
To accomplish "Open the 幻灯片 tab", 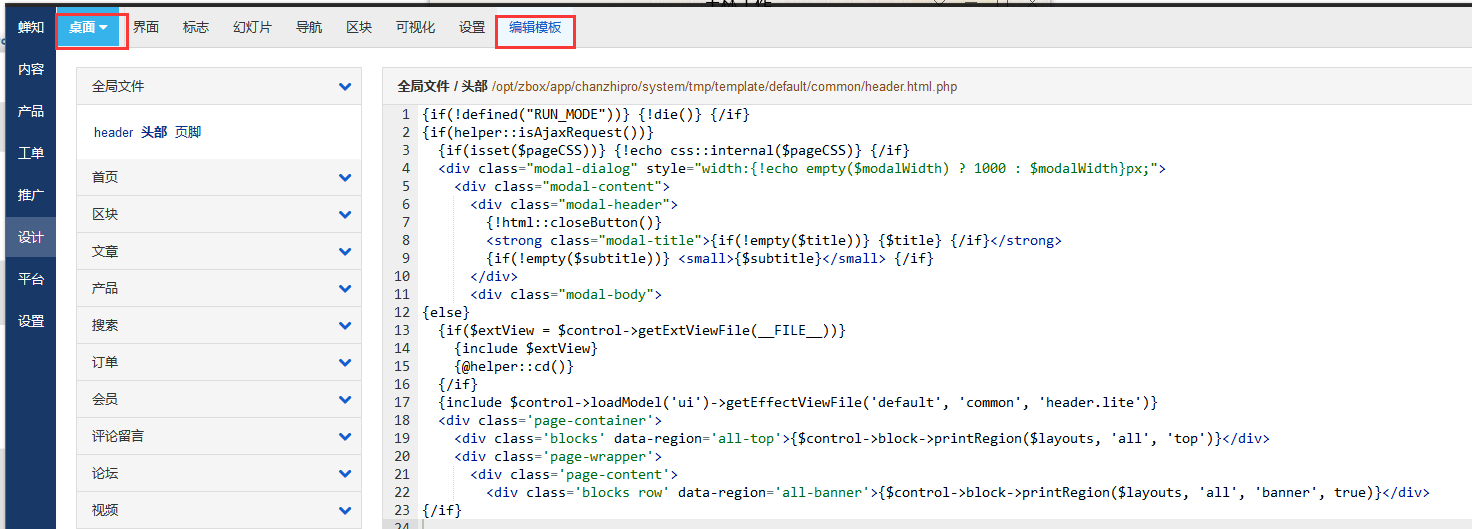I will (x=252, y=27).
